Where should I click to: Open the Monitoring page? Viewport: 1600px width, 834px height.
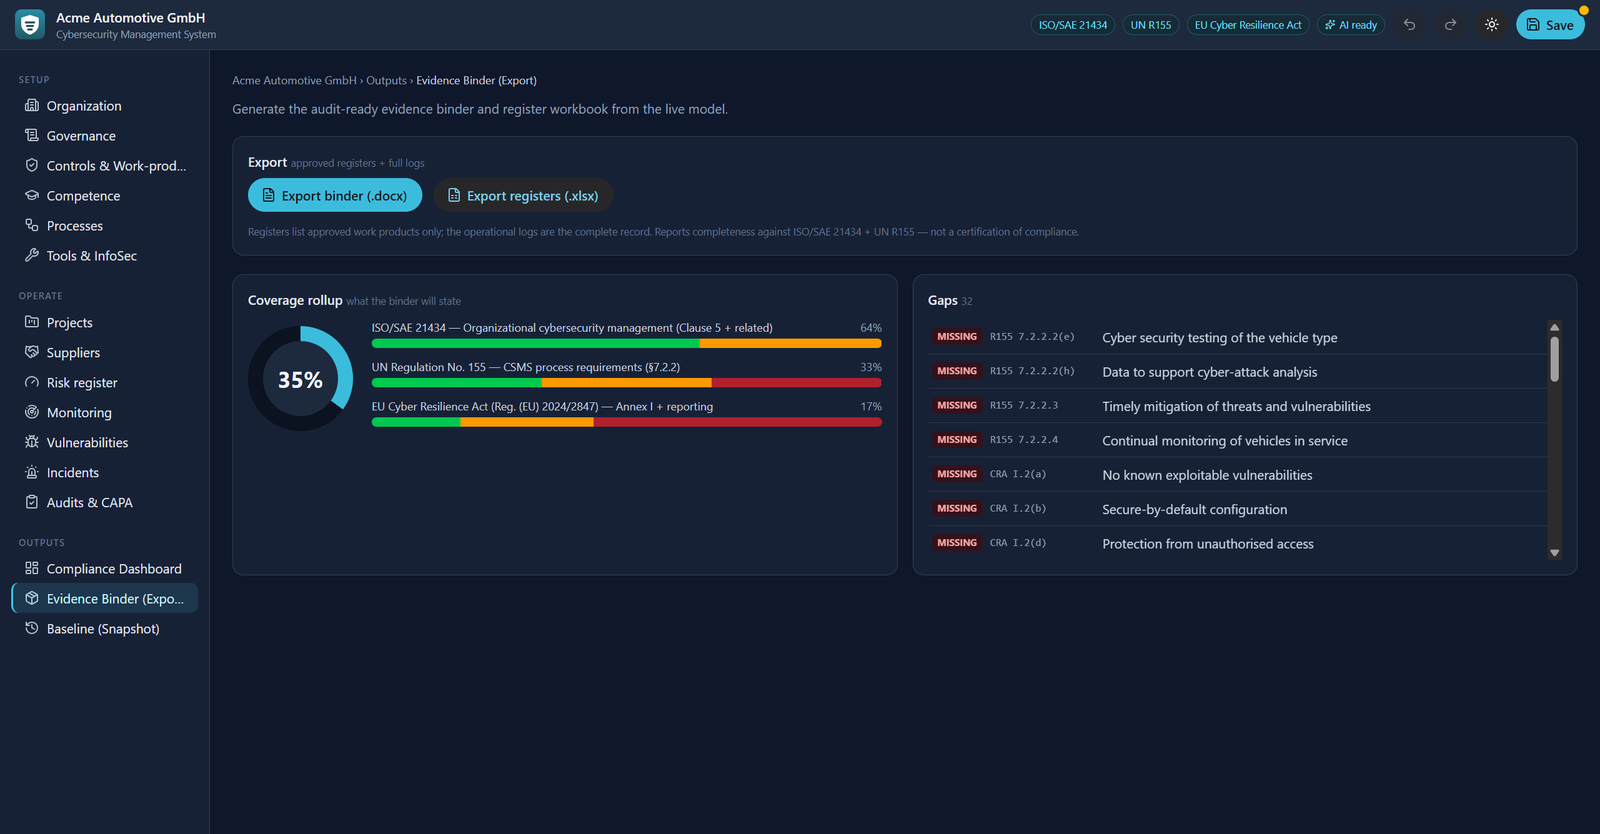[105, 412]
